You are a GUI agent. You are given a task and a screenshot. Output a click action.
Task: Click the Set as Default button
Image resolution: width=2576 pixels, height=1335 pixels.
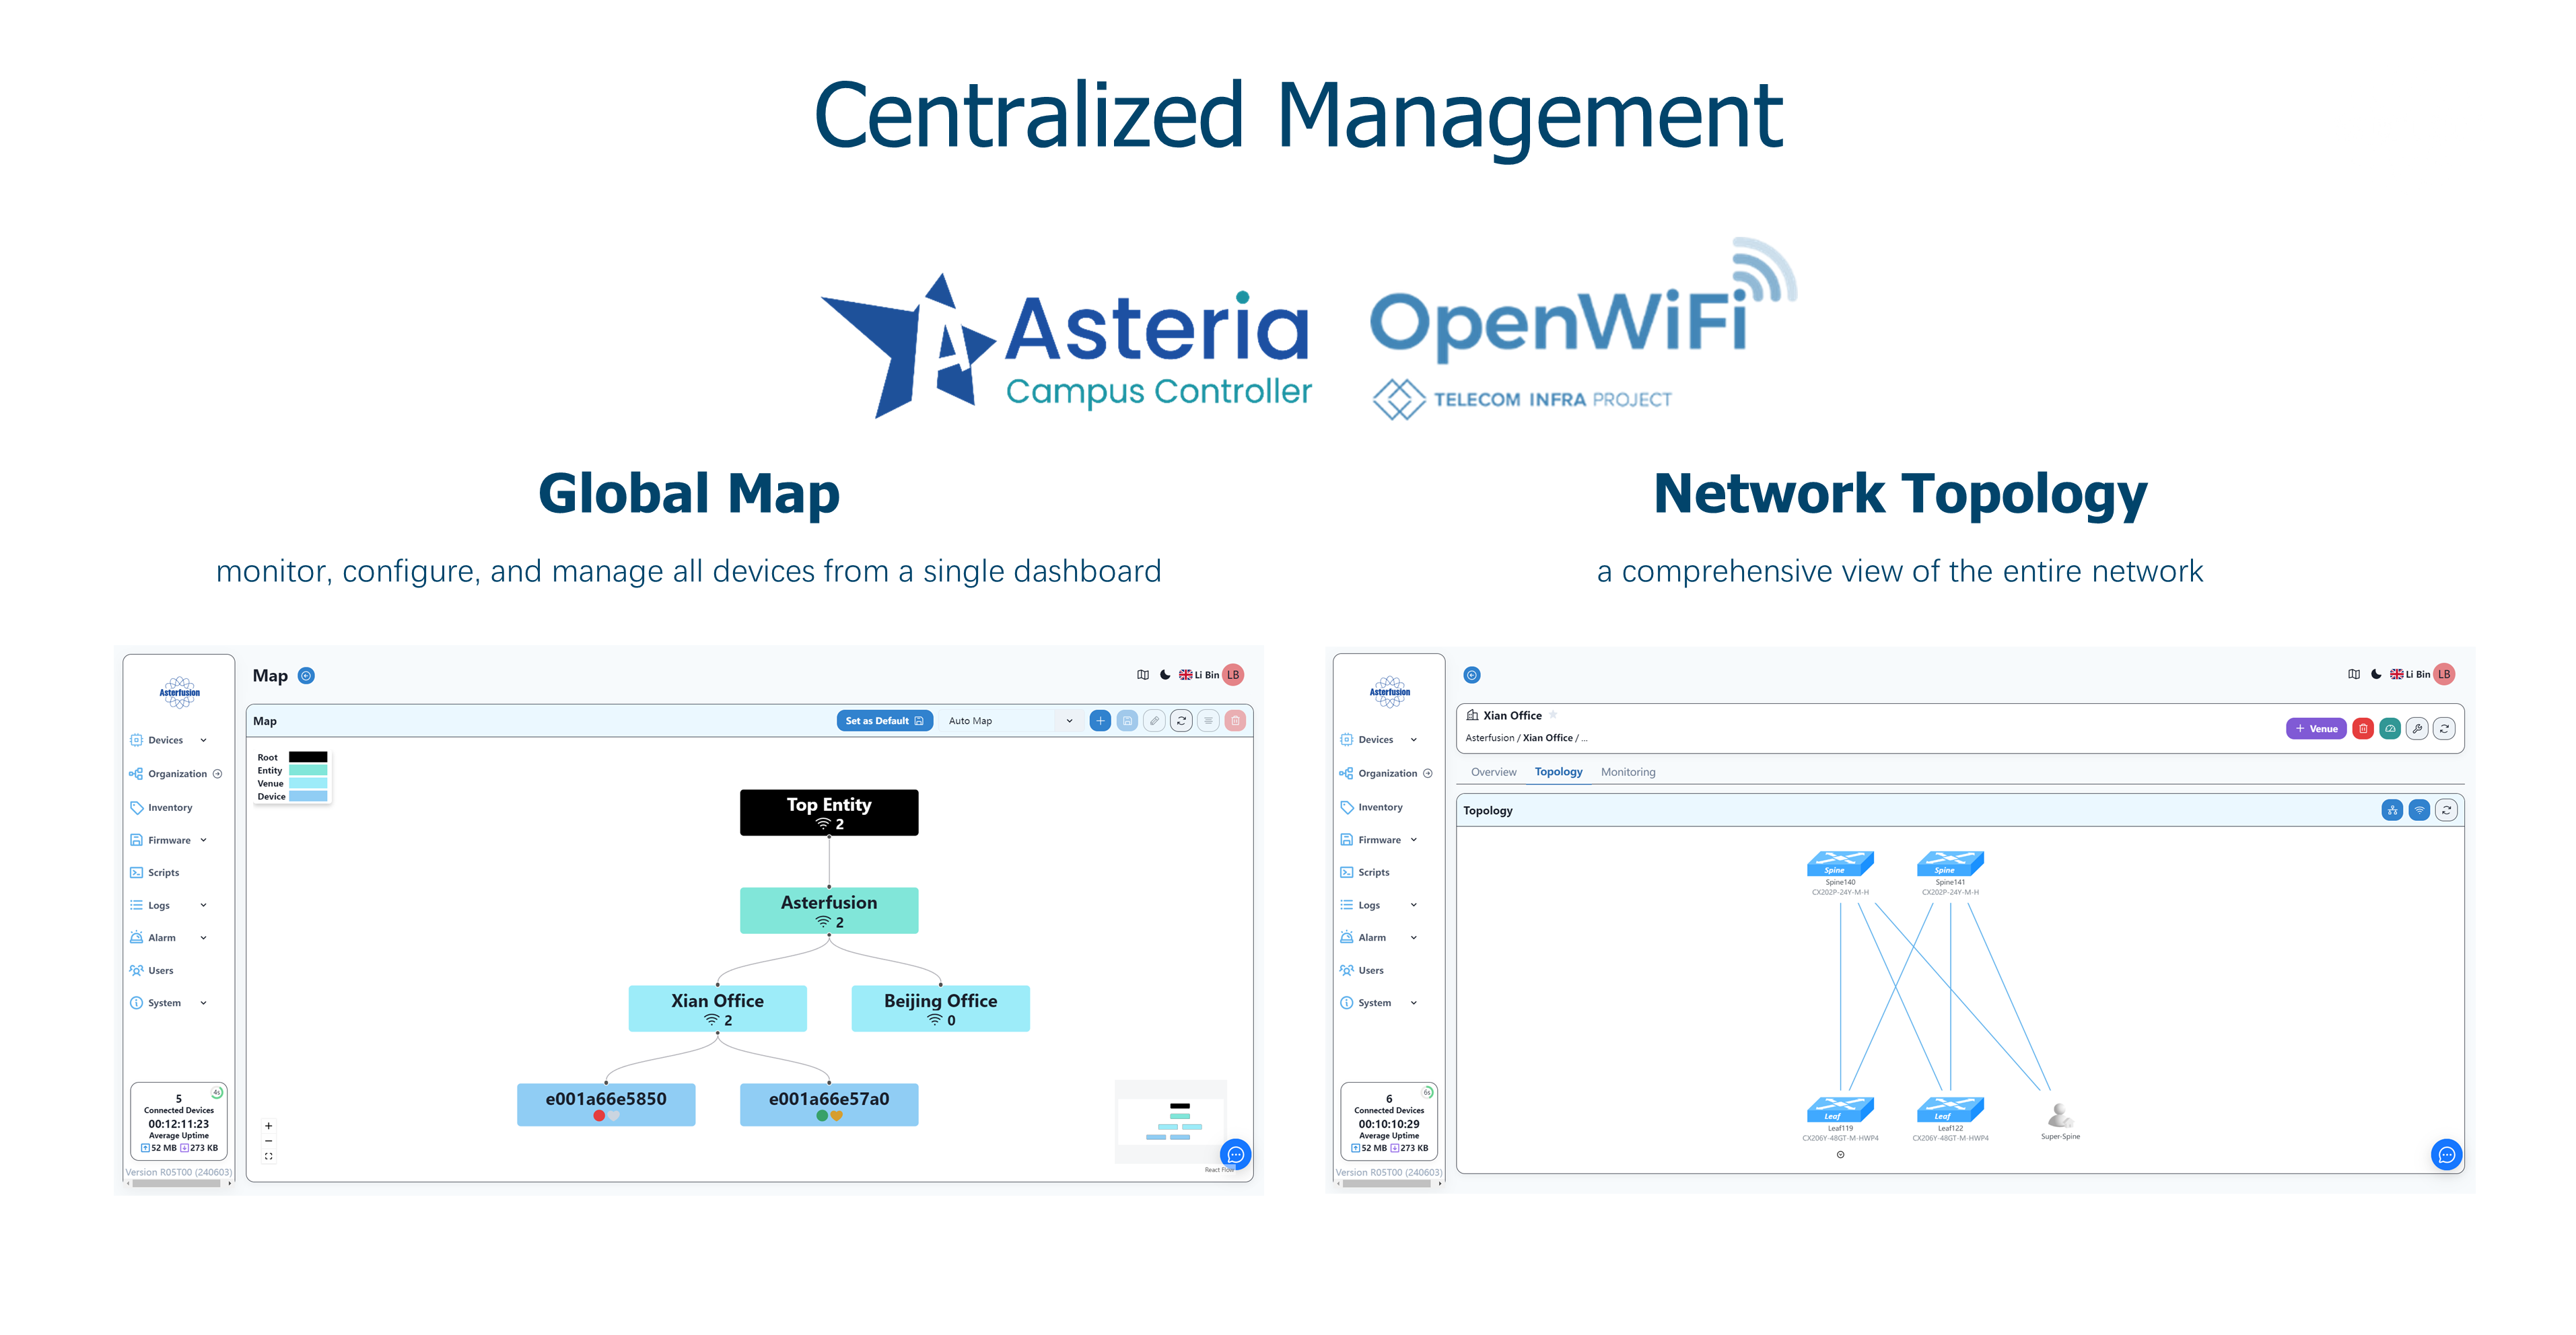[885, 720]
